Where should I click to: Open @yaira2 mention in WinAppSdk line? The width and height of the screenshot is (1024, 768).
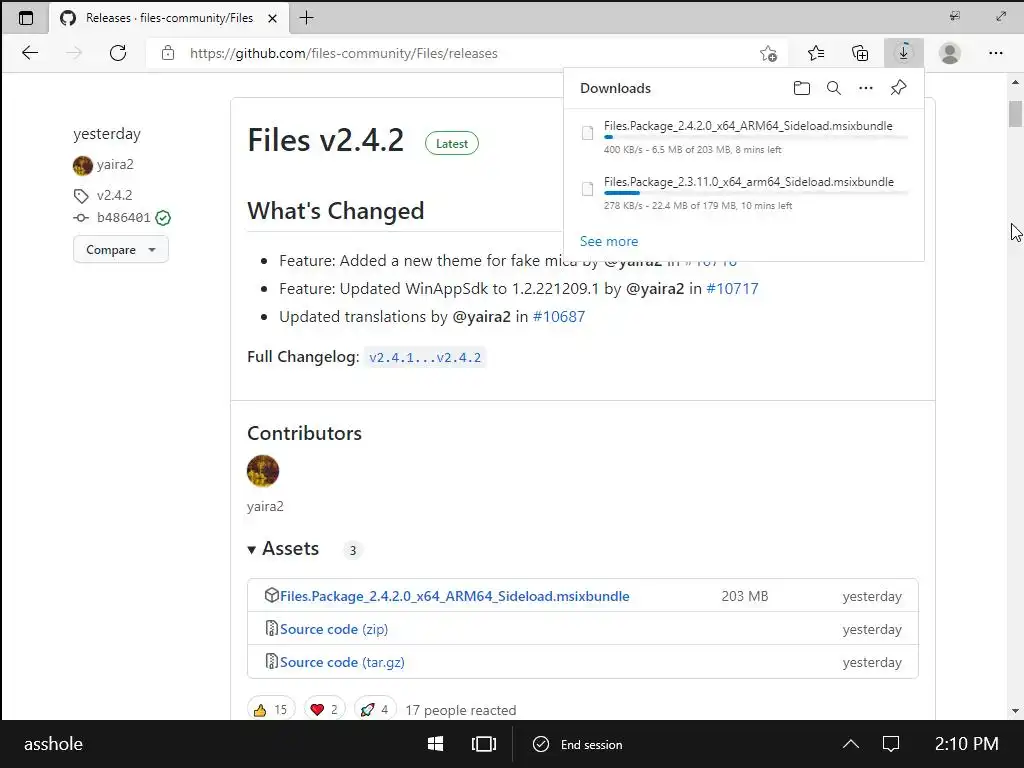655,289
